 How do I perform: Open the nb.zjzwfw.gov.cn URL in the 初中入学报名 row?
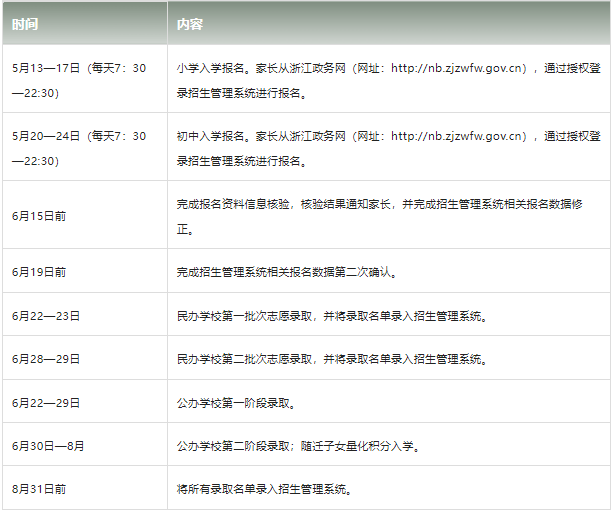(458, 136)
